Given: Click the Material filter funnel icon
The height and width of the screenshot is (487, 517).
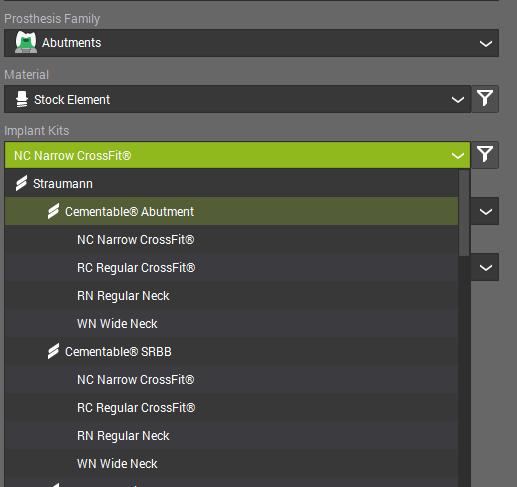Looking at the screenshot, I should coord(485,99).
